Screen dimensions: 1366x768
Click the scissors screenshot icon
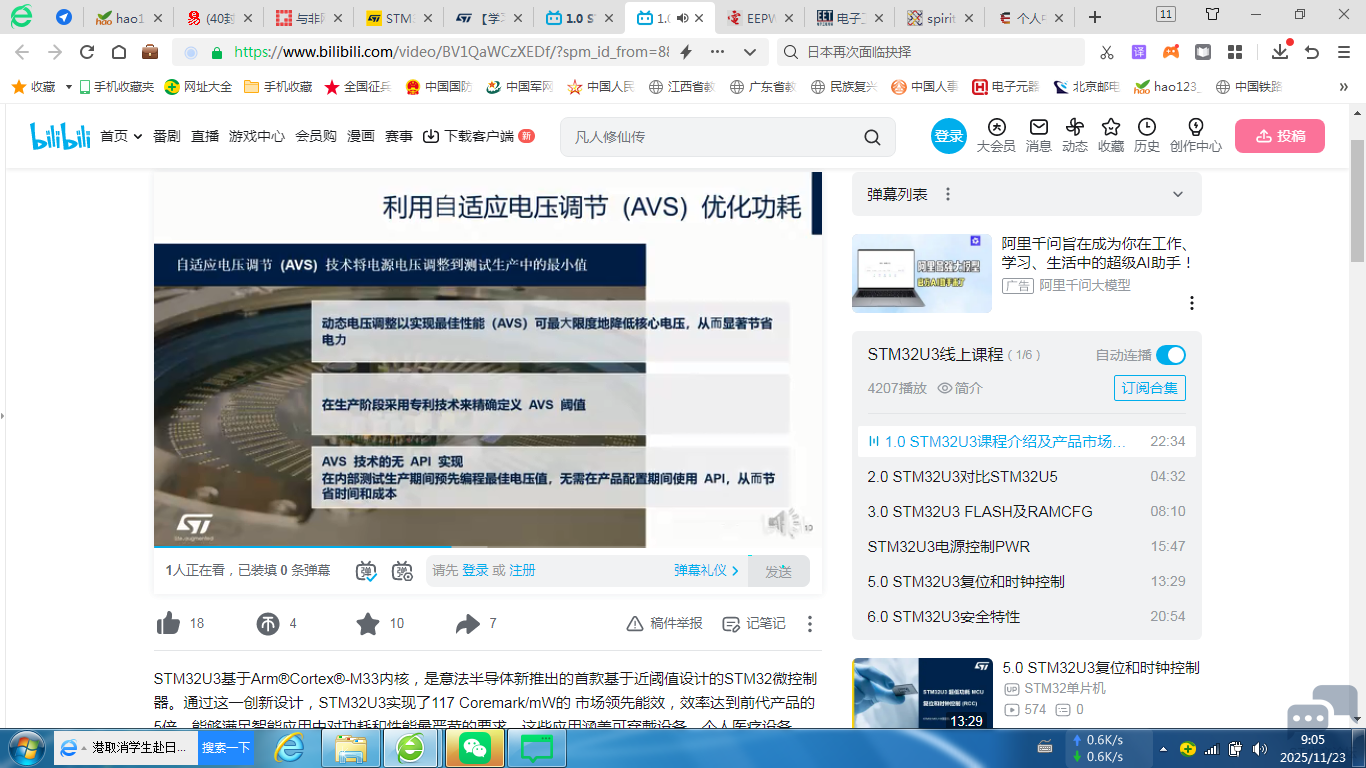[1106, 52]
